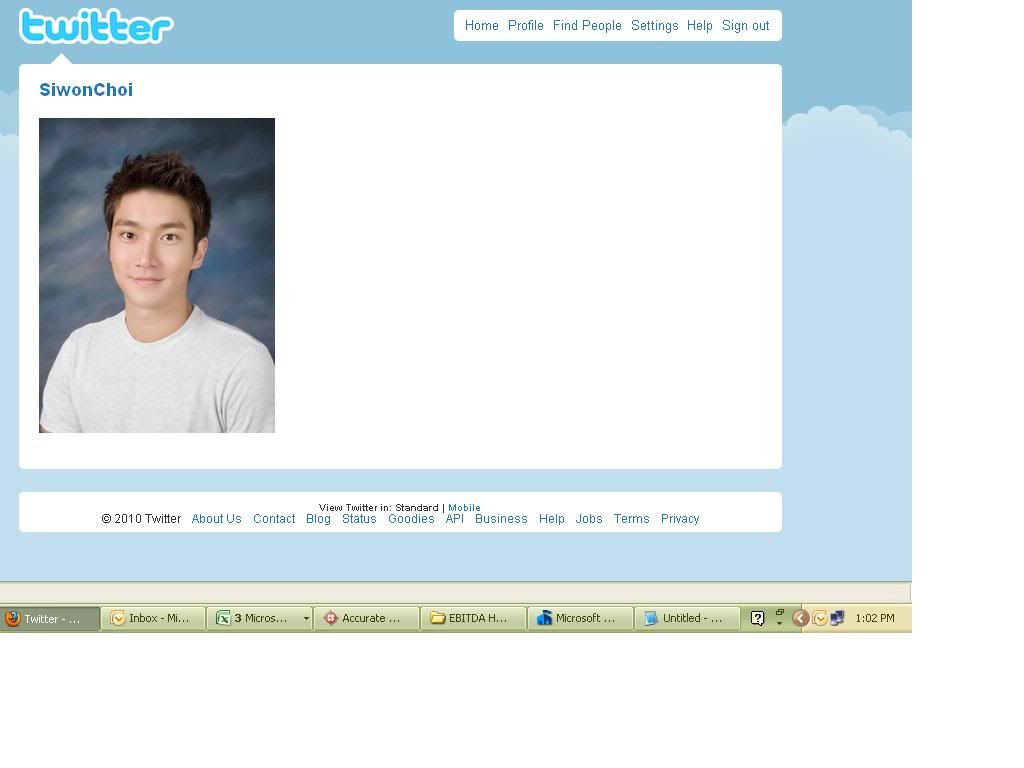Click the Outlook icon in system tray

tap(820, 618)
